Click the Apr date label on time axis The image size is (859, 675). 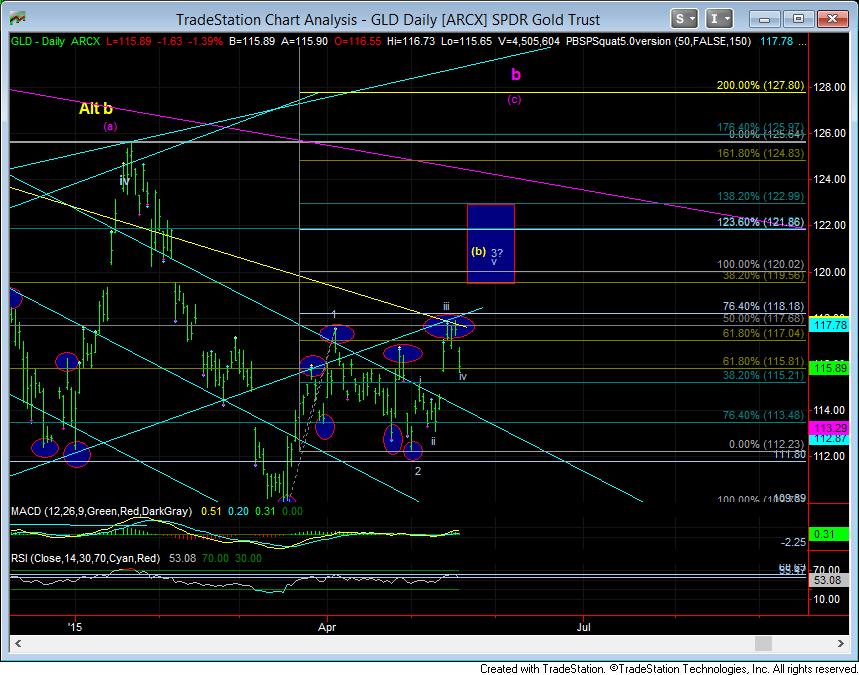point(328,627)
